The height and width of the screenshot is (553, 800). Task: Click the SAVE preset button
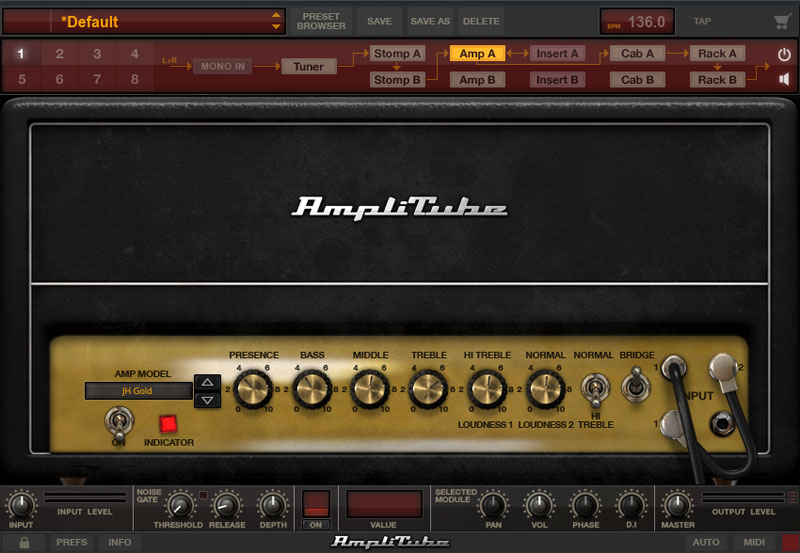coord(379,21)
